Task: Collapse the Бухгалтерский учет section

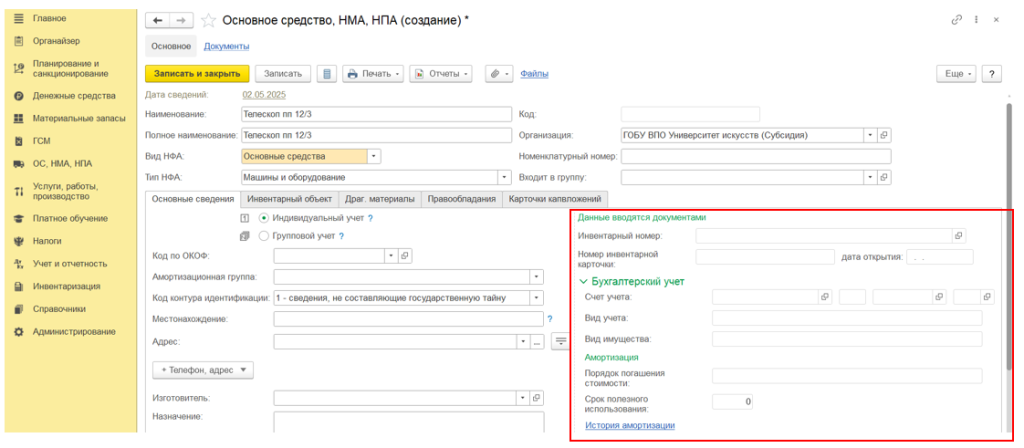Action: pos(584,281)
